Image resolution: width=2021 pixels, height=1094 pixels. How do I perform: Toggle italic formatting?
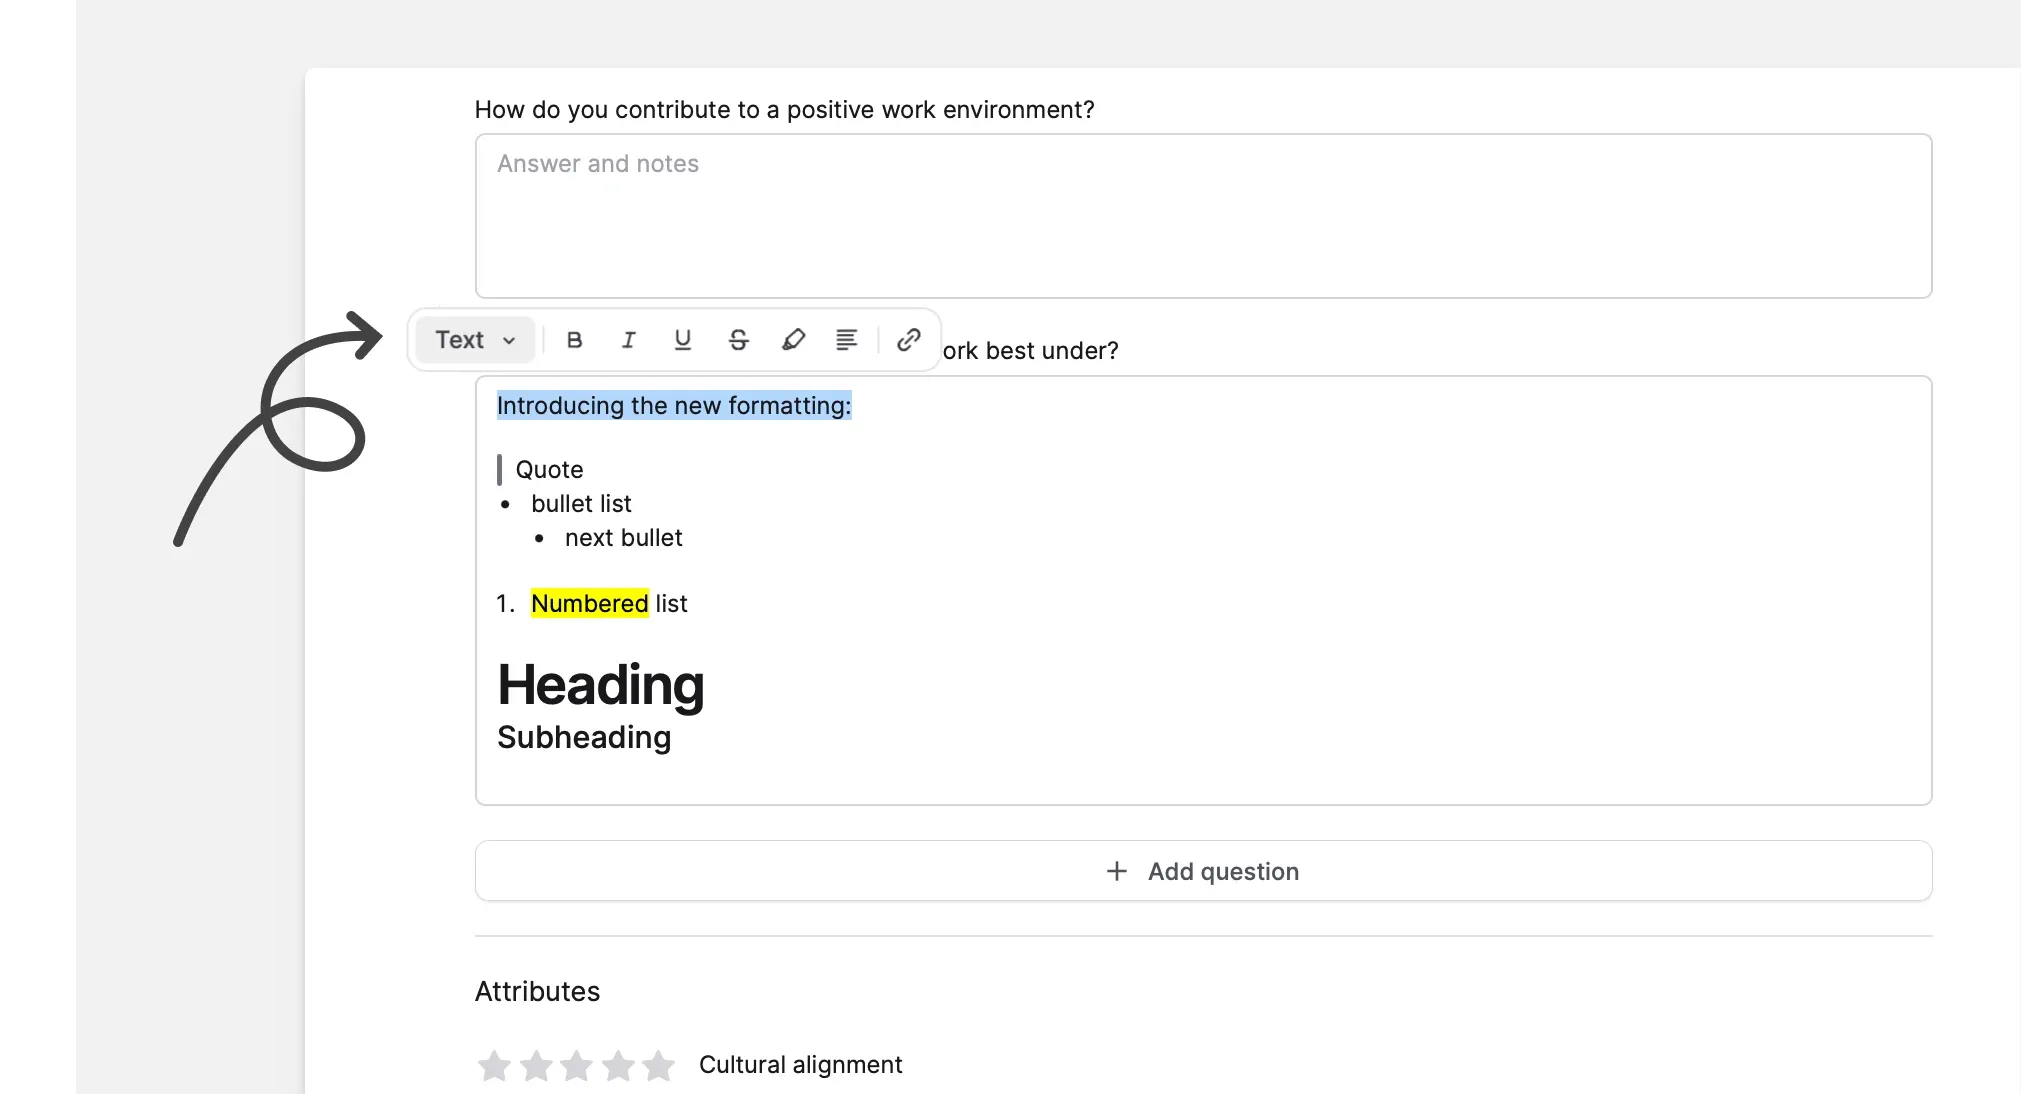click(x=628, y=340)
